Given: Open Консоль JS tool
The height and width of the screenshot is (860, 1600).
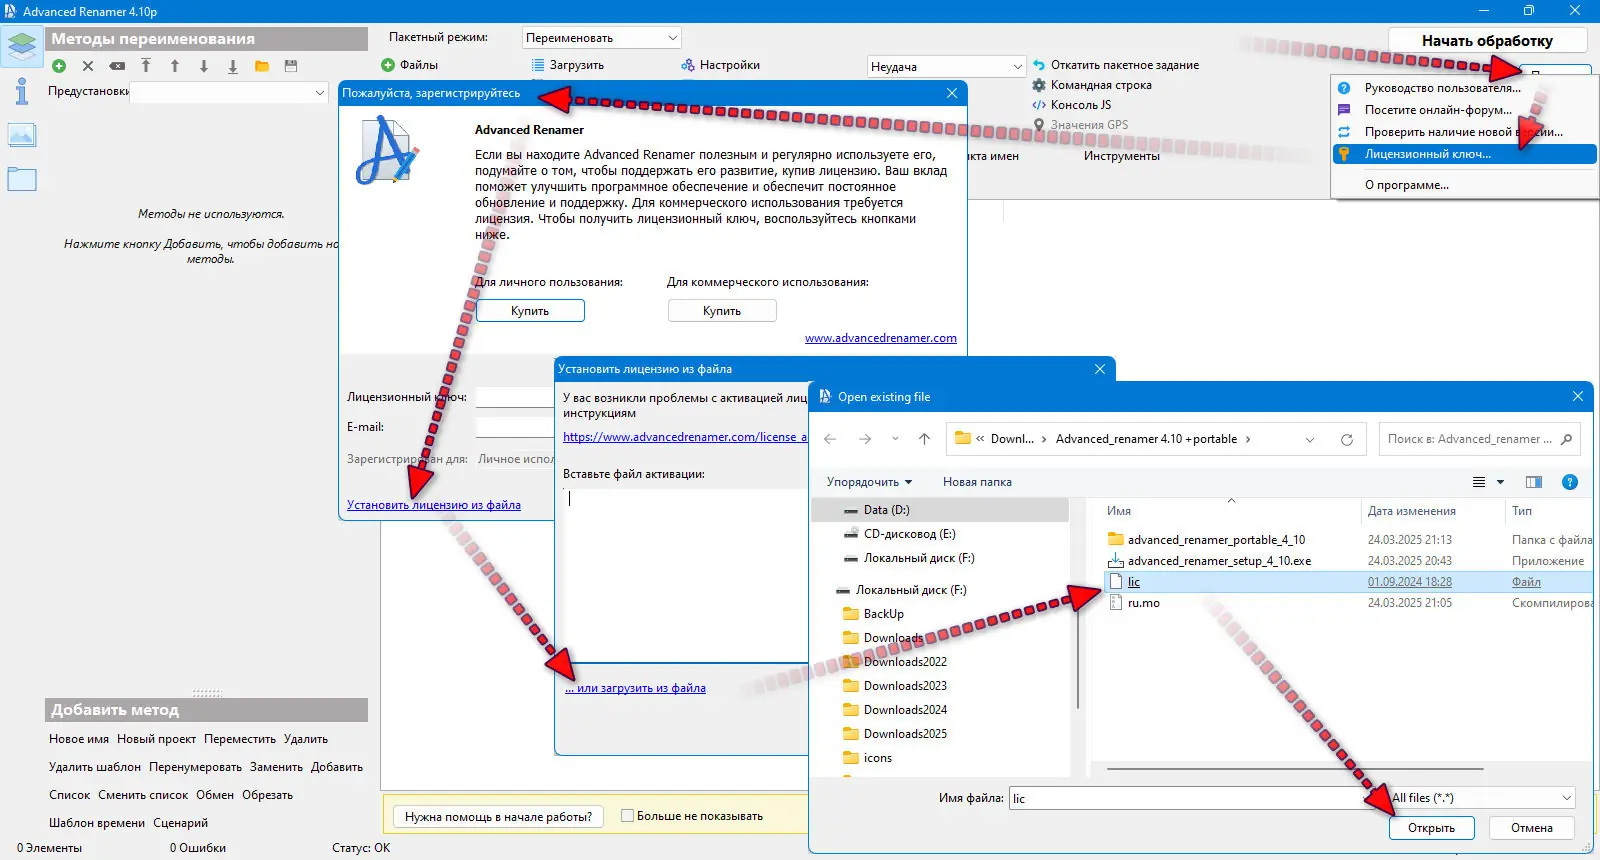Looking at the screenshot, I should pyautogui.click(x=1072, y=105).
